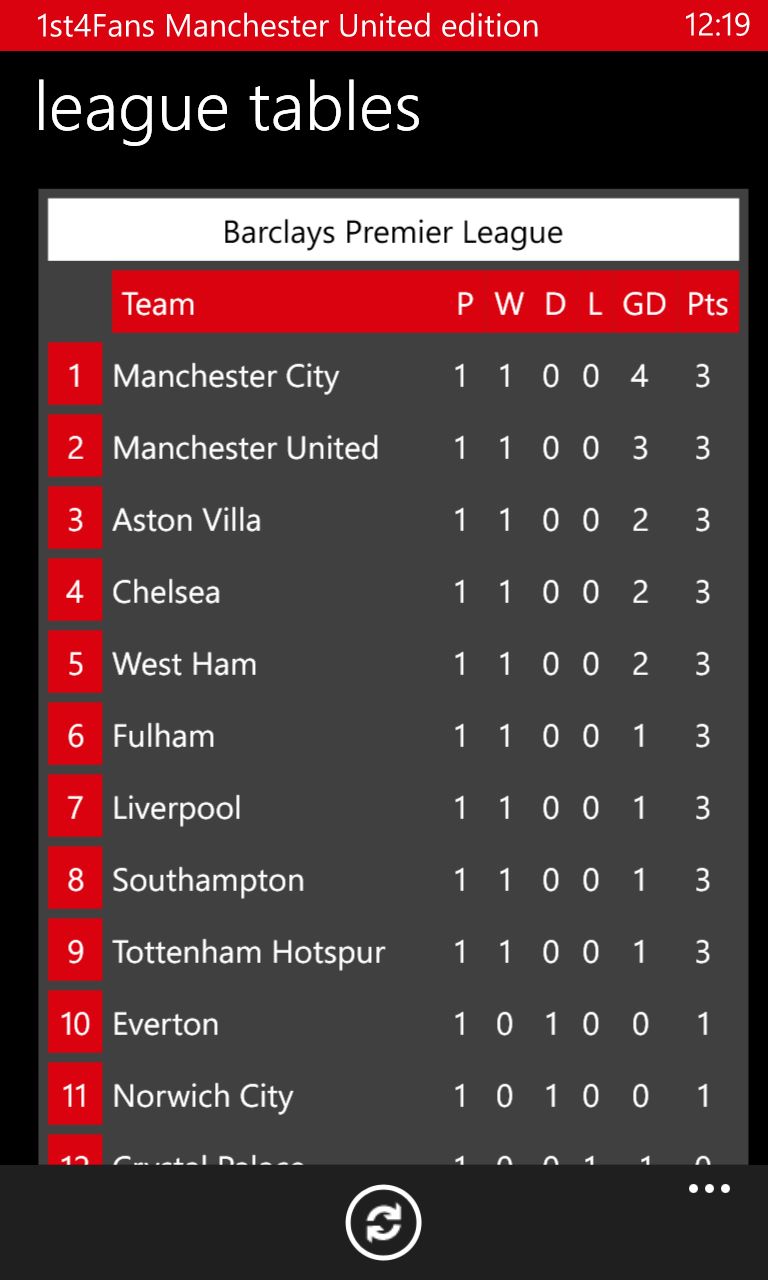Tap the league tables page title

228,108
